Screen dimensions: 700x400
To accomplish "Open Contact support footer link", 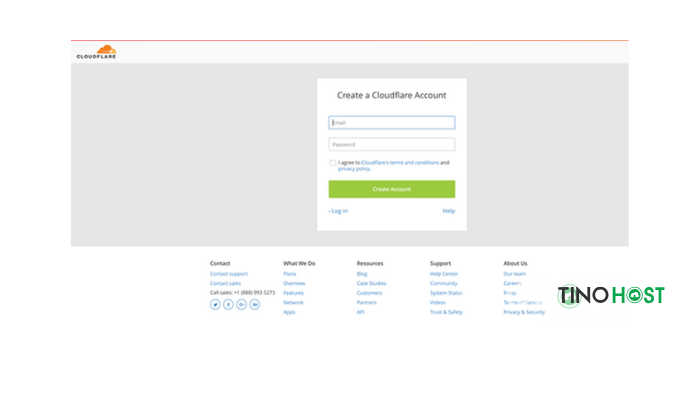I will click(229, 274).
